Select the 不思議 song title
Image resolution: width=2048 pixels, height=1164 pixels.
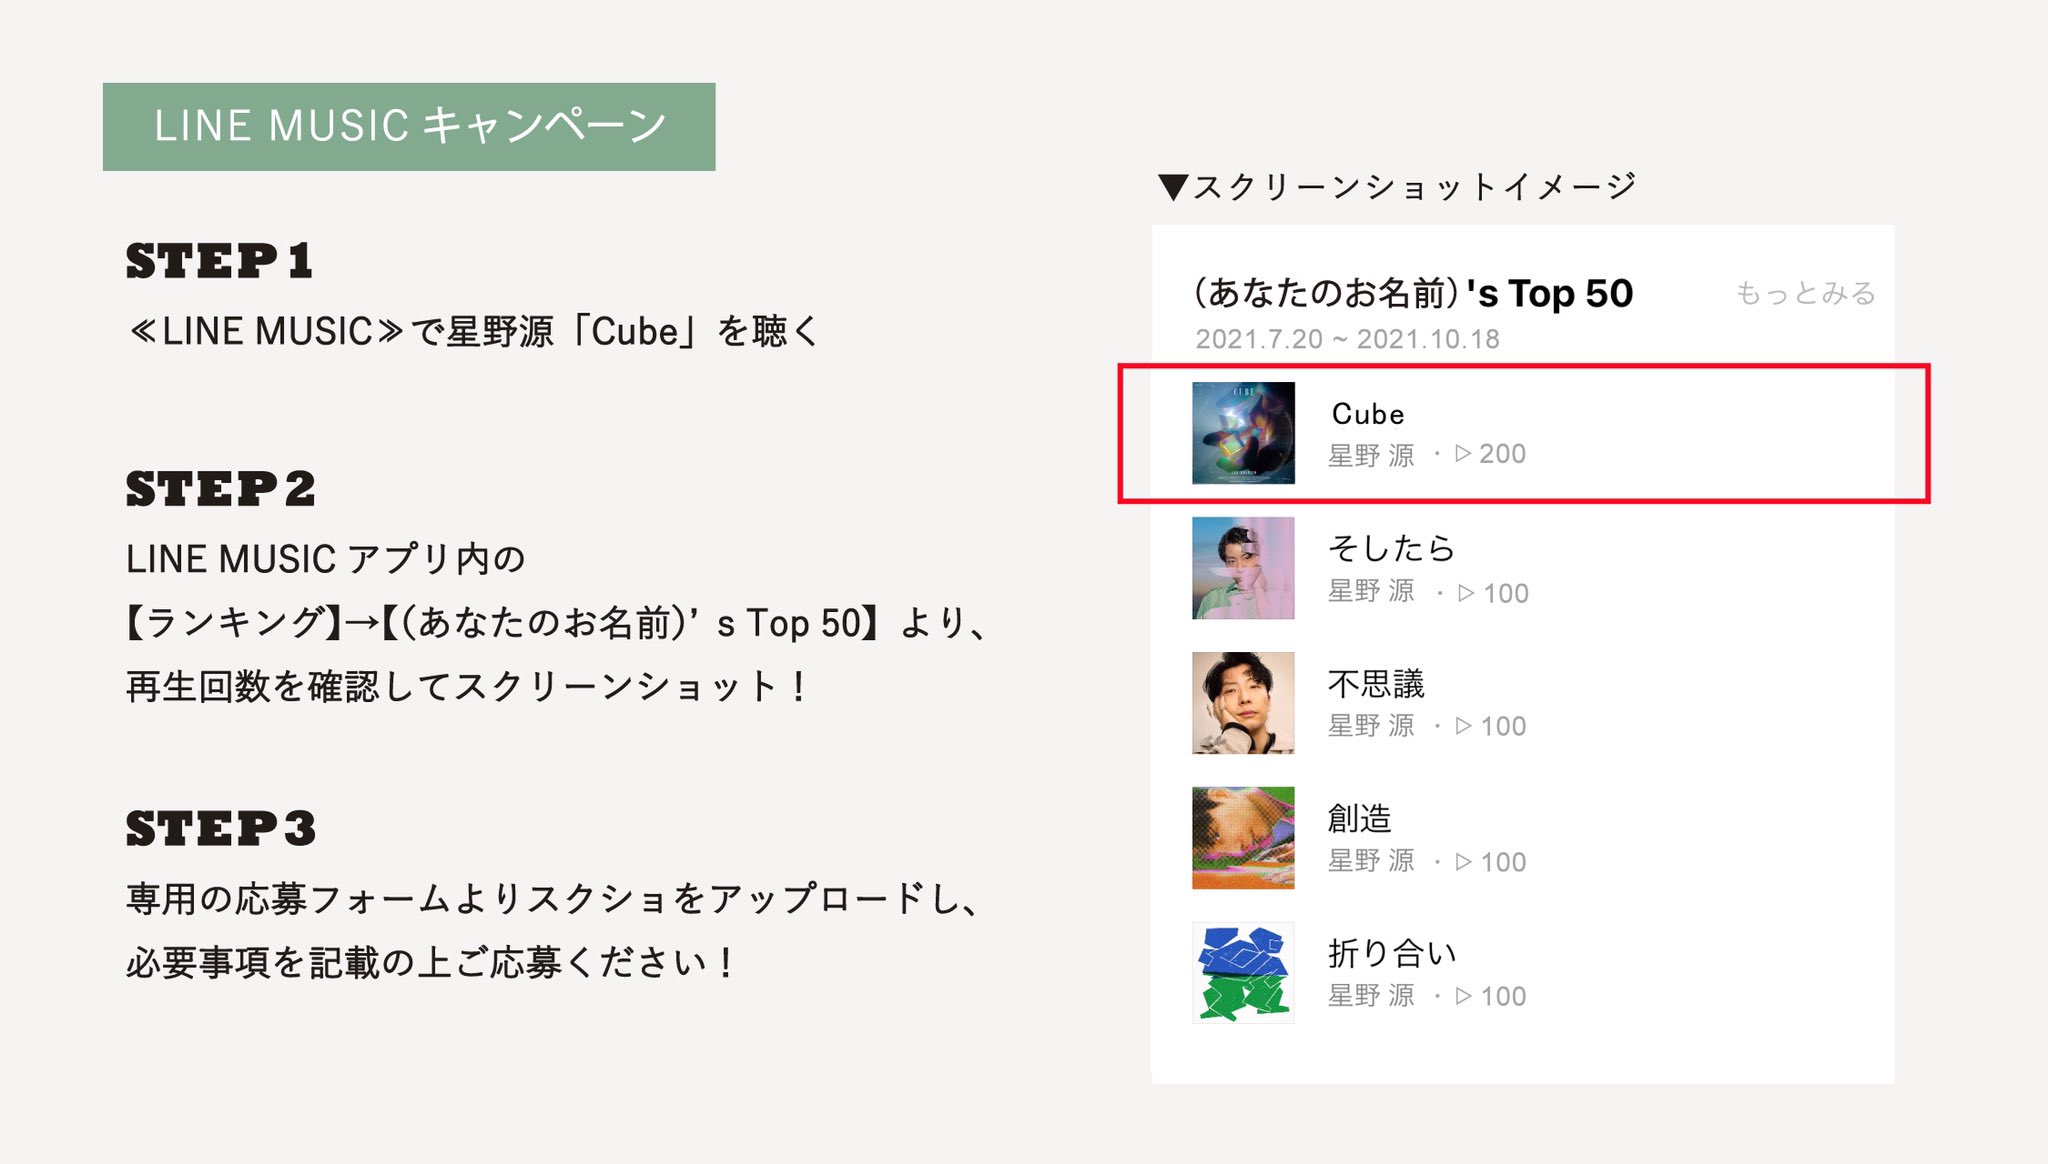[x=1376, y=684]
